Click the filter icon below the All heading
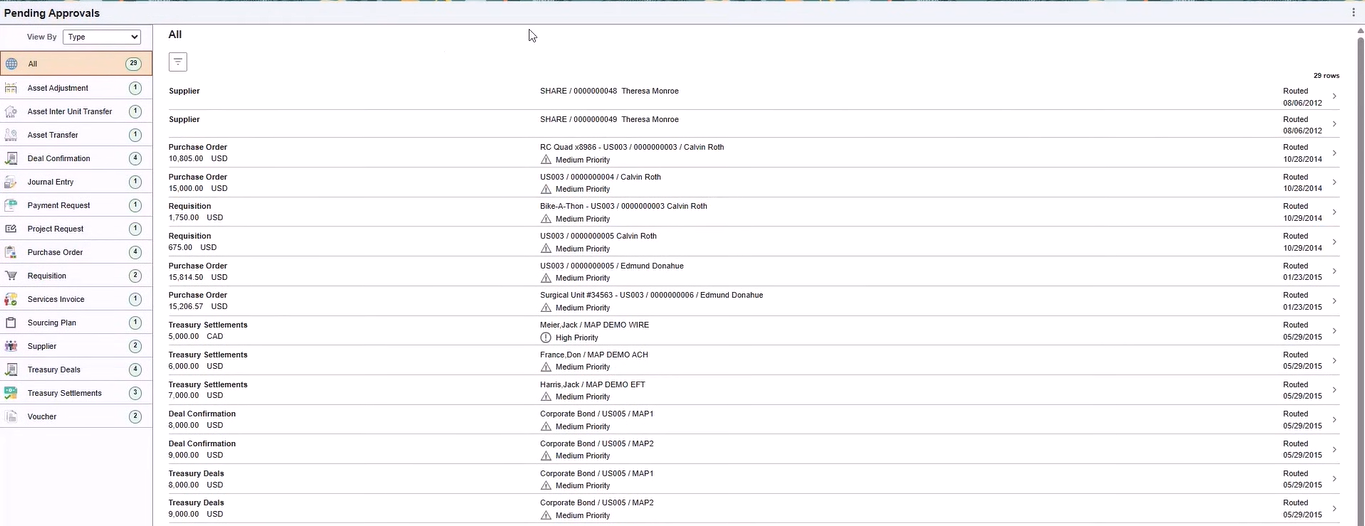The image size is (1365, 526). click(x=178, y=62)
